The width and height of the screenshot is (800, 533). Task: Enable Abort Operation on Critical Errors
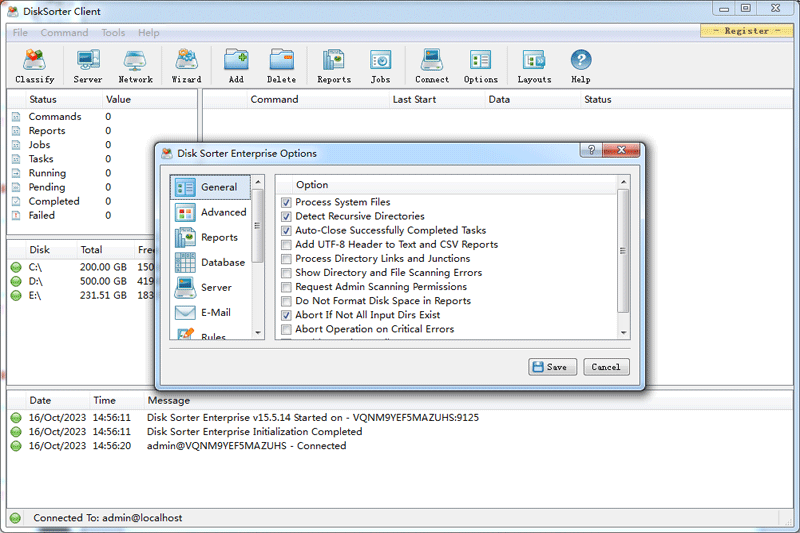click(287, 329)
